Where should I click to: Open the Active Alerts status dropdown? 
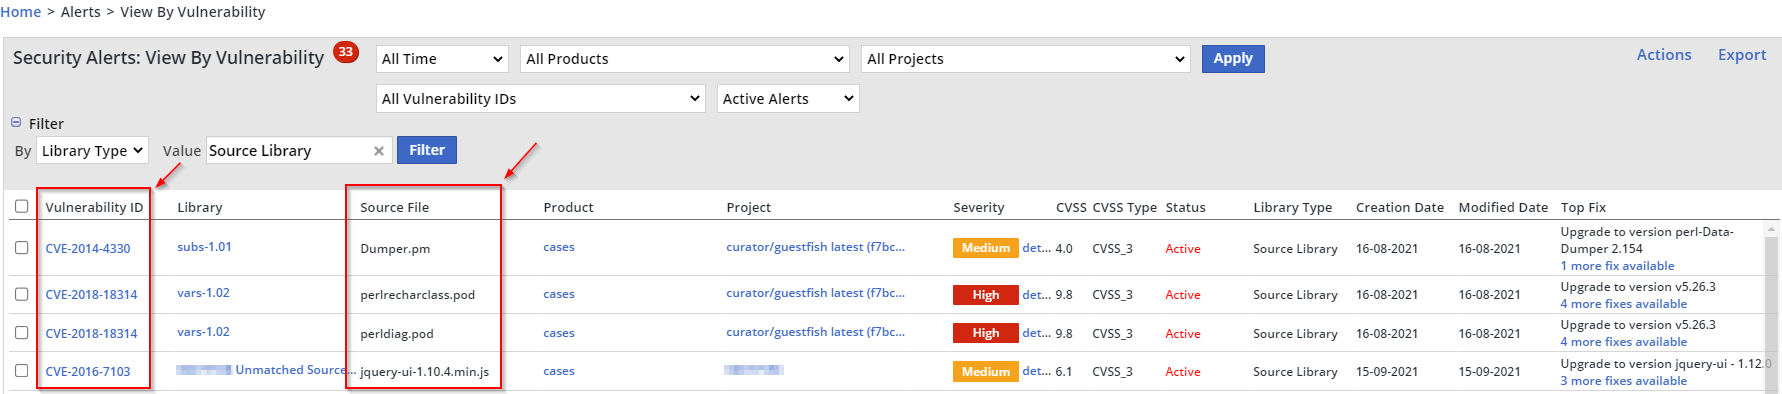pyautogui.click(x=788, y=99)
